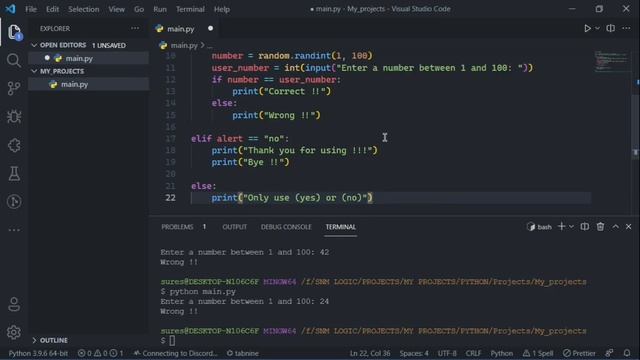Viewport: 640px width, 360px height.
Task: Open the Live Share activity icon
Action: 14,202
